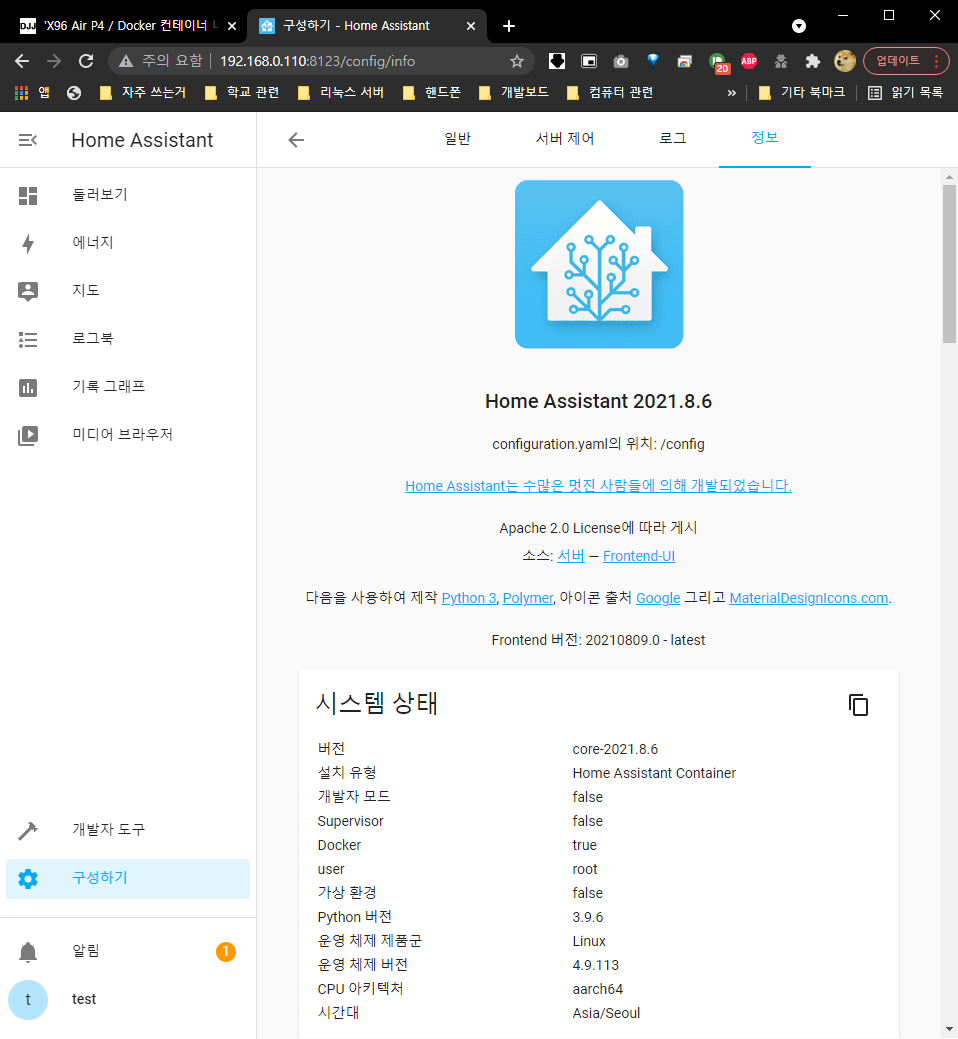
Task: Bookmark this page with the star
Action: (x=517, y=62)
